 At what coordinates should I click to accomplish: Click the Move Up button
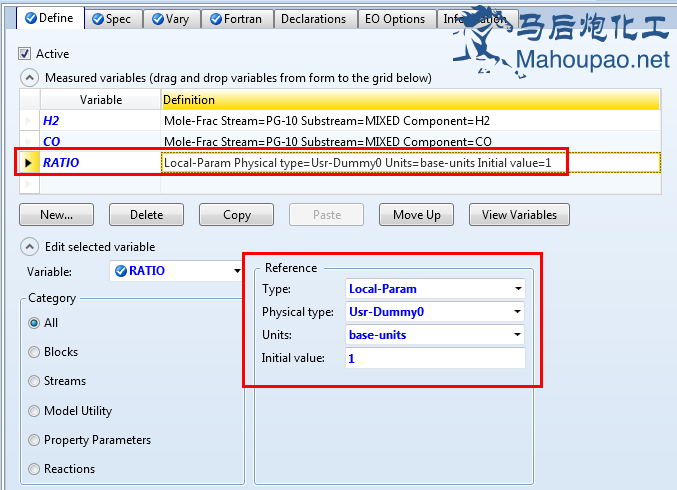(416, 215)
